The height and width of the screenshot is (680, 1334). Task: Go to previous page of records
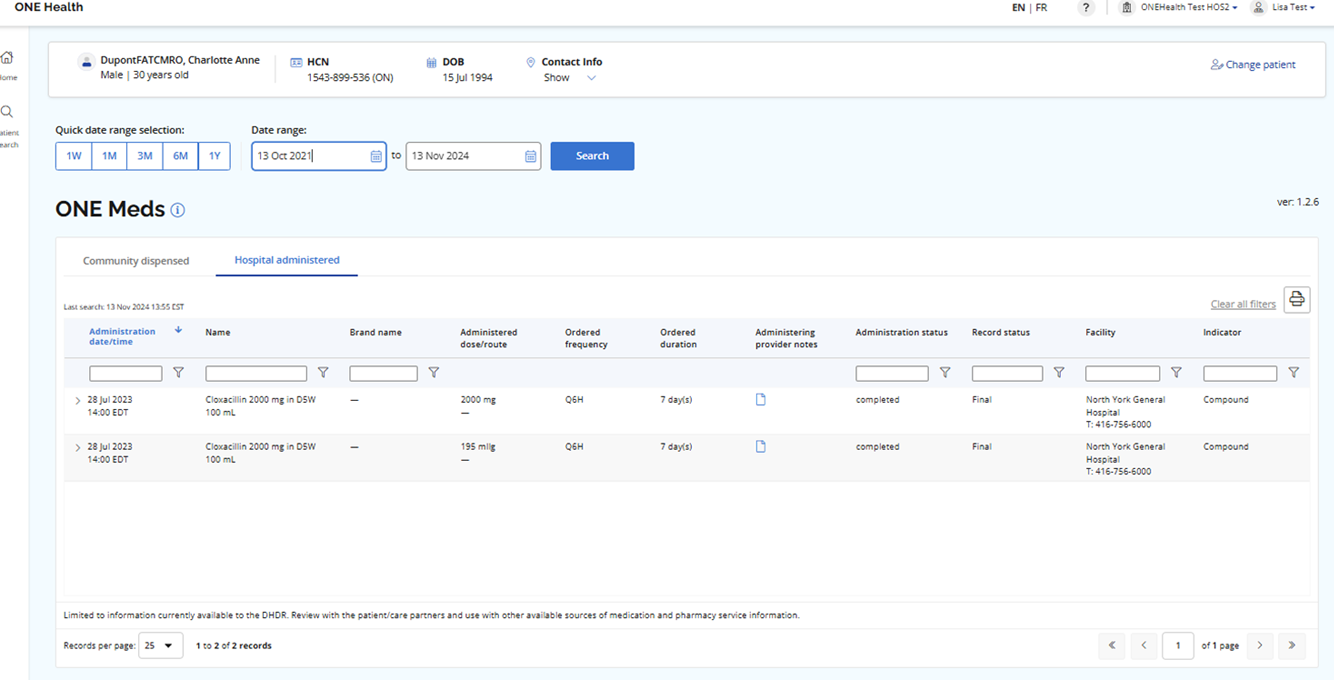point(1144,646)
